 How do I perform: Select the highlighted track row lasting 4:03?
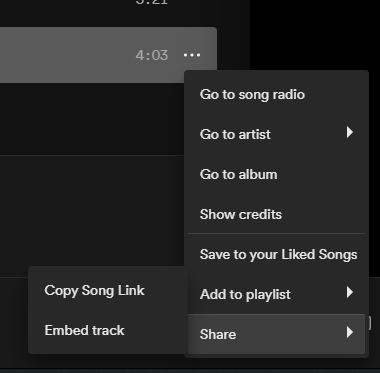(x=108, y=55)
